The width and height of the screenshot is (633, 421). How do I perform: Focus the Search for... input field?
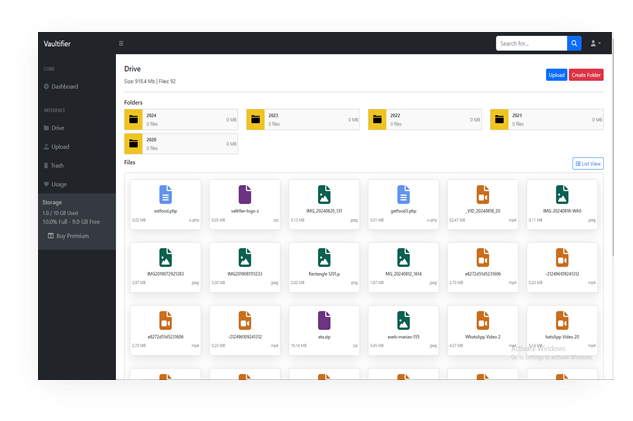[531, 43]
